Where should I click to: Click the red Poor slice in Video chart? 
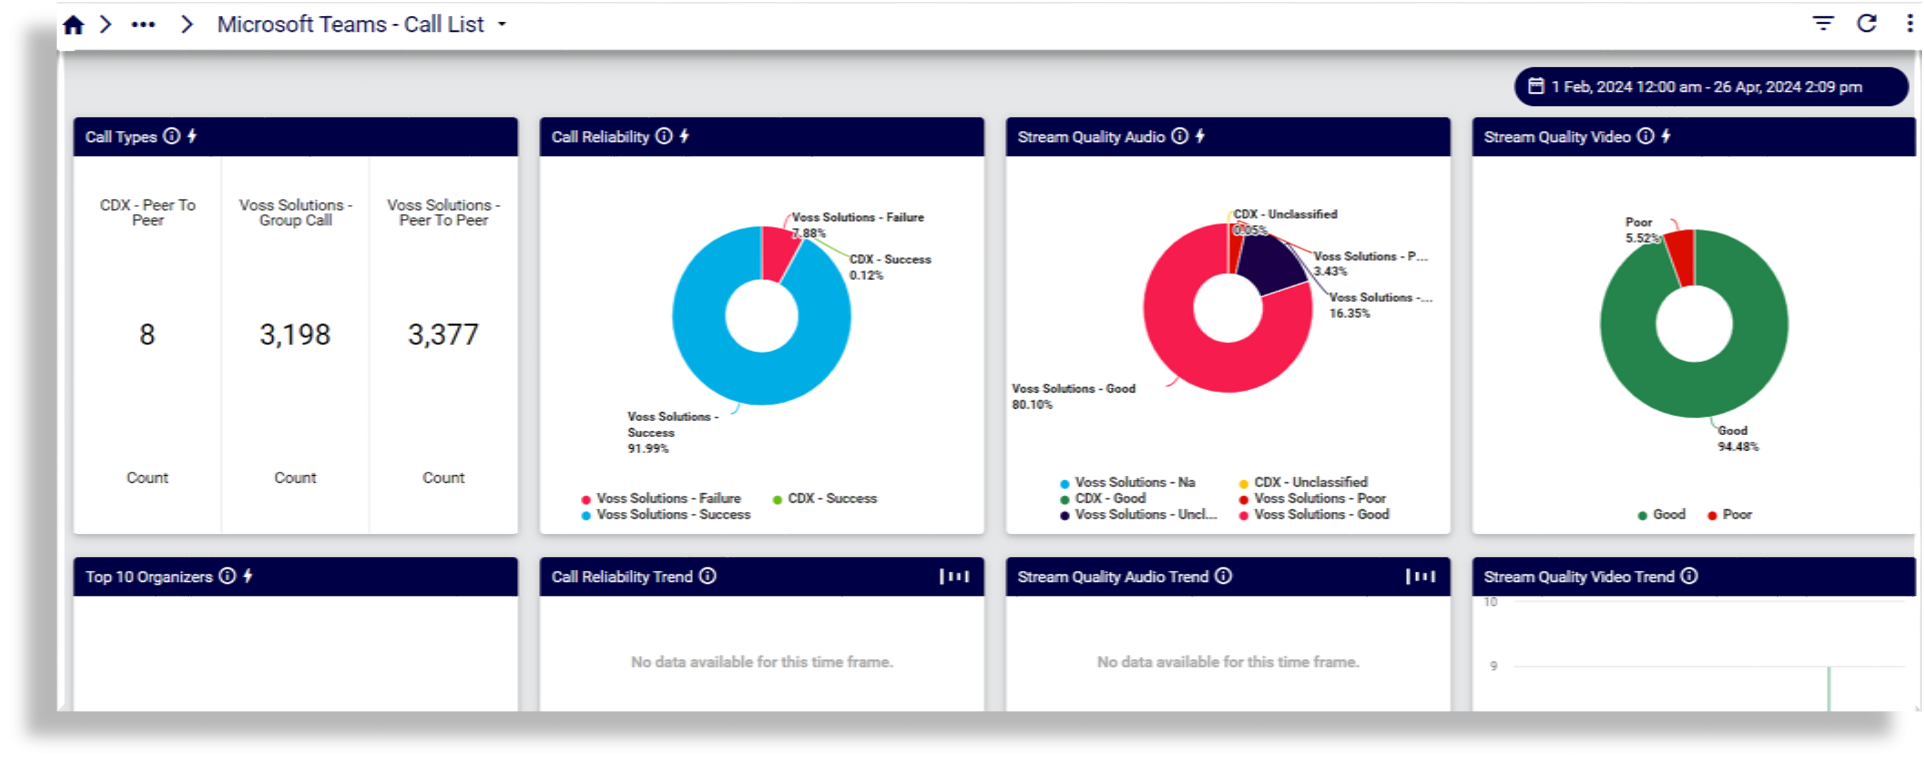[1682, 257]
